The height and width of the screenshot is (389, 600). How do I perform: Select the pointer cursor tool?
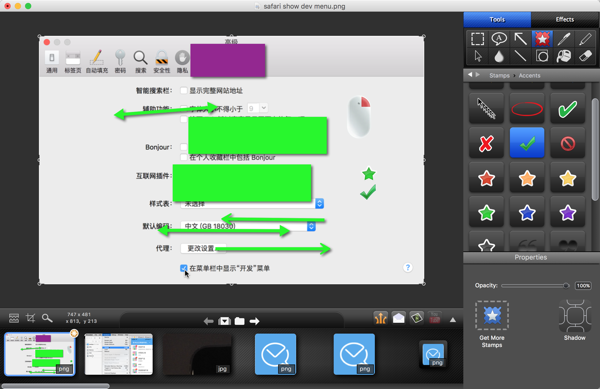[478, 56]
